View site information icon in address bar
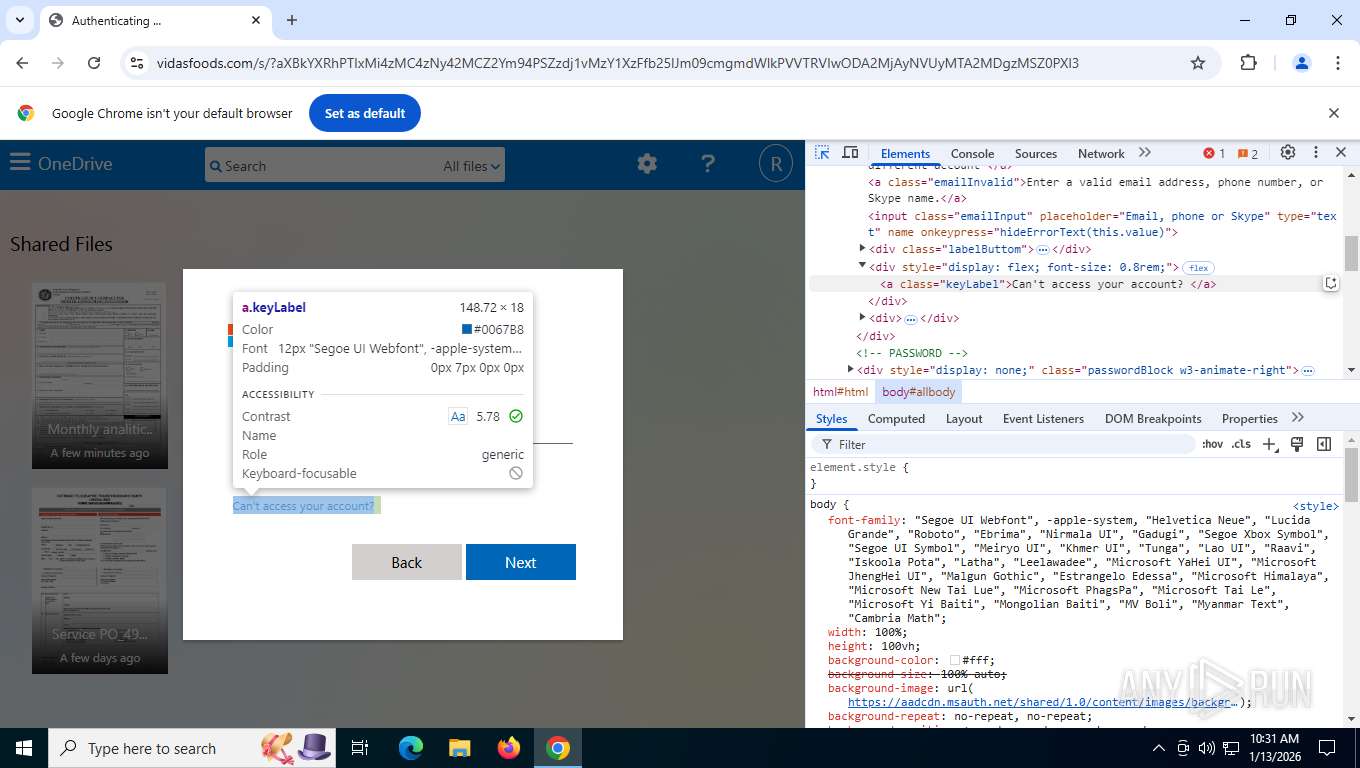Screen dimensions: 1360x768 [138, 63]
